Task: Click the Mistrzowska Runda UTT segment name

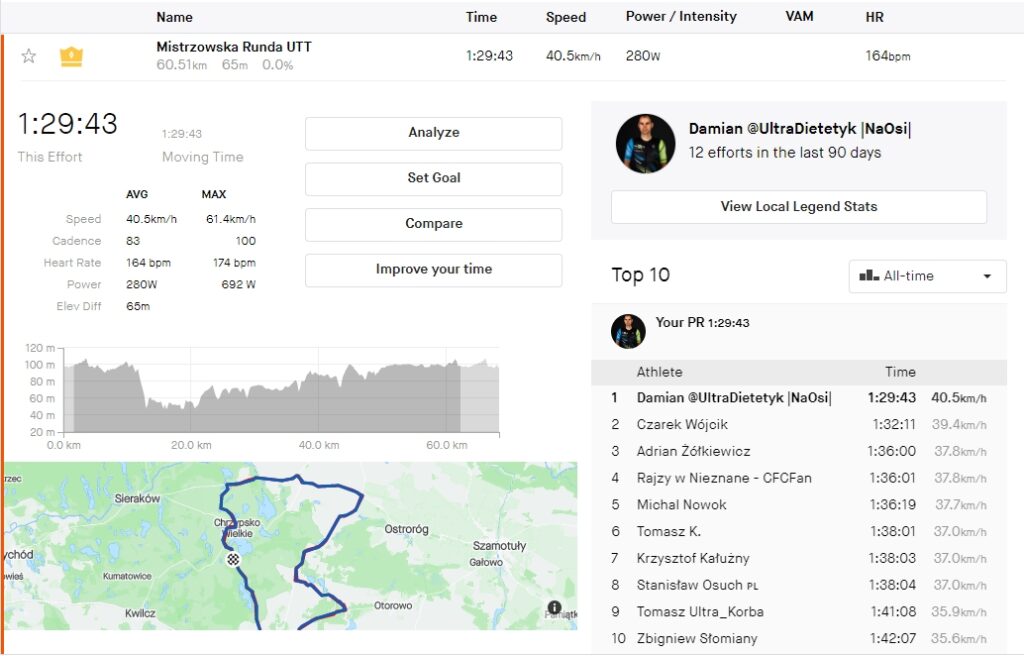Action: (234, 47)
